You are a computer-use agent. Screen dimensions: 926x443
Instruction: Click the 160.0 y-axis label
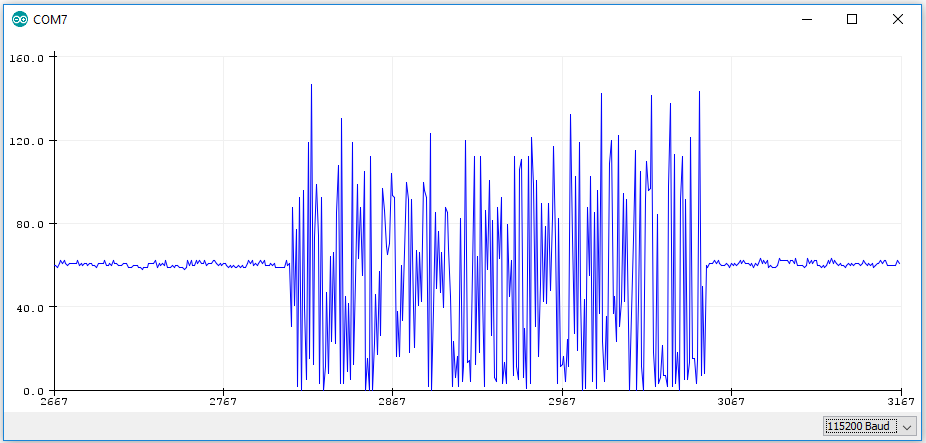[27, 58]
